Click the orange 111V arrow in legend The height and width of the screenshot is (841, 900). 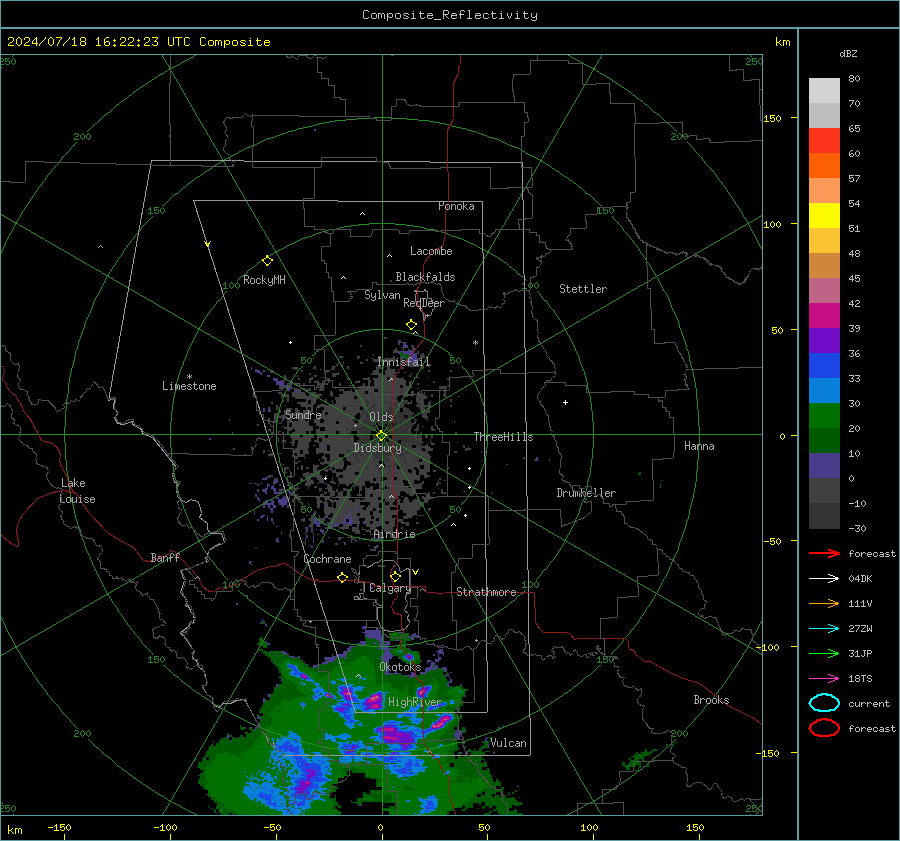824,603
